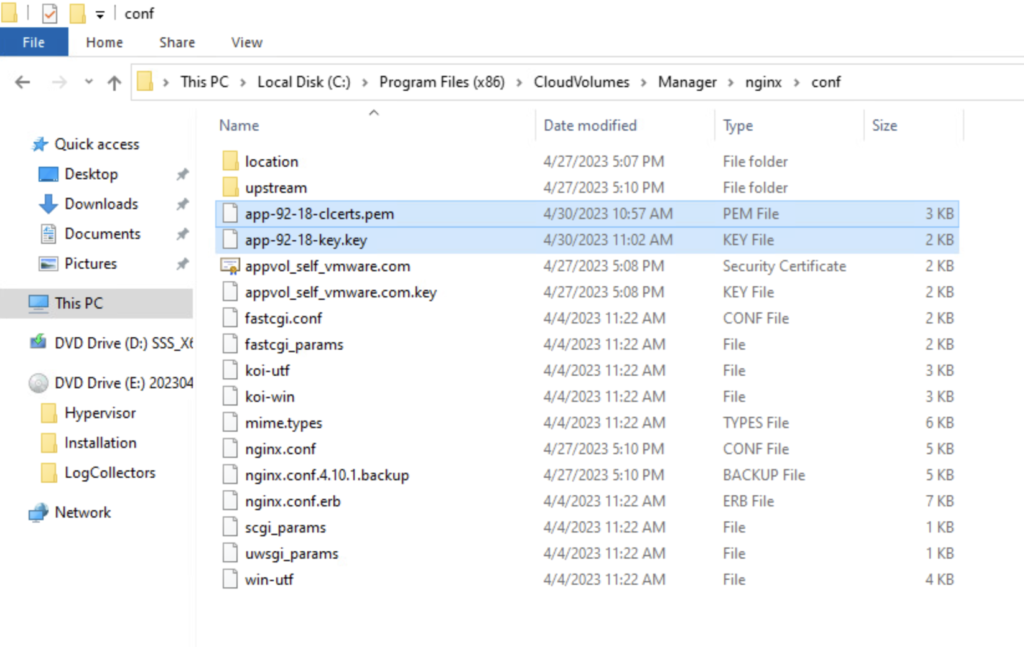This screenshot has height=647, width=1024.
Task: Open Downloads in Quick access
Action: tap(101, 204)
